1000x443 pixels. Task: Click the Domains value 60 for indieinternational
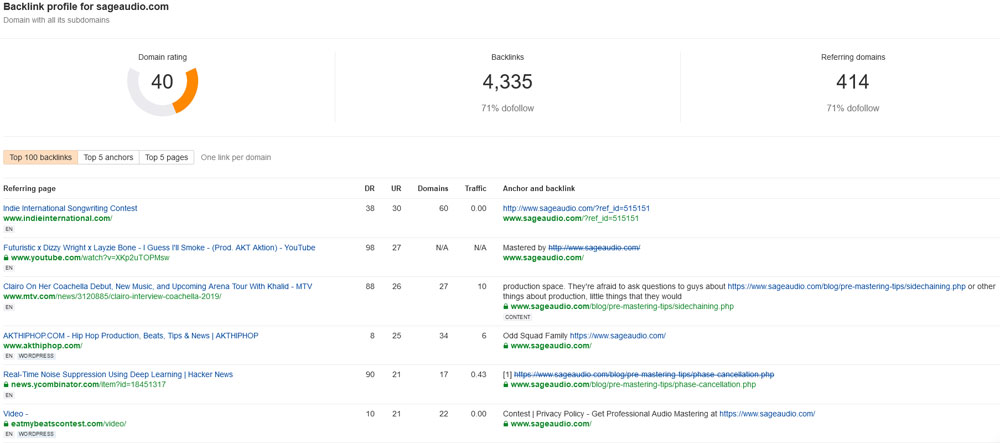(x=443, y=208)
